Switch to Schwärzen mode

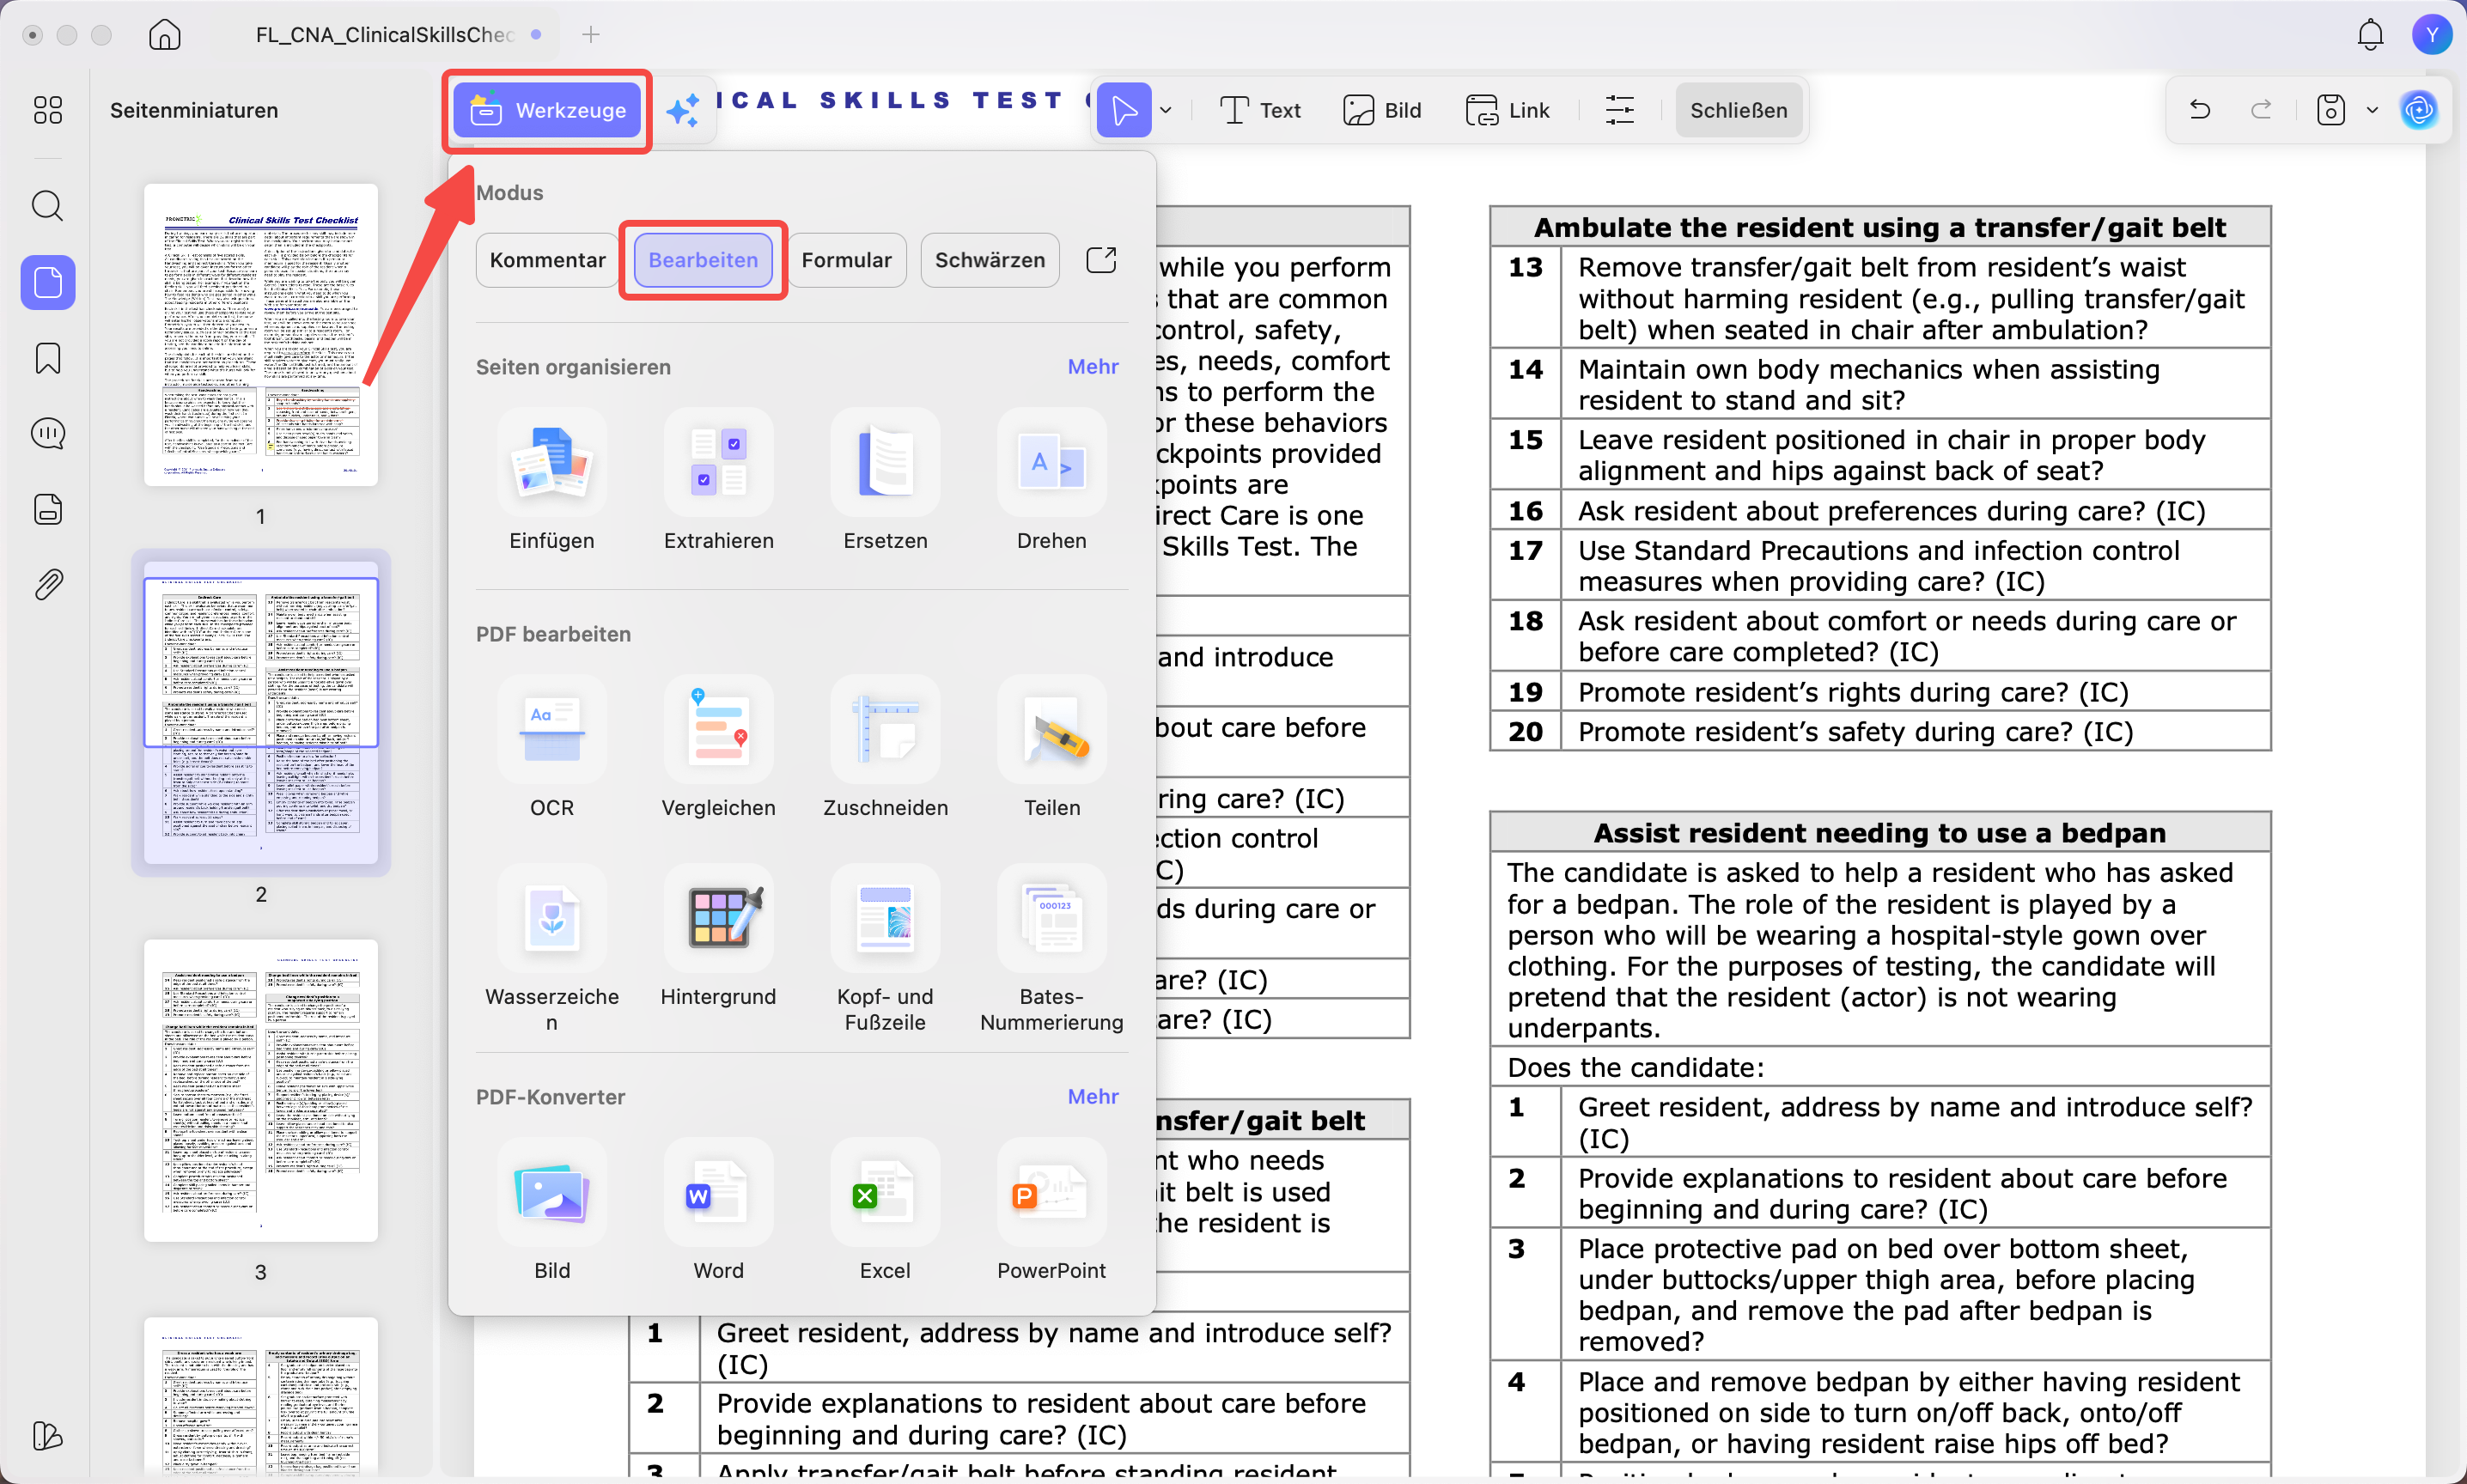coord(989,260)
